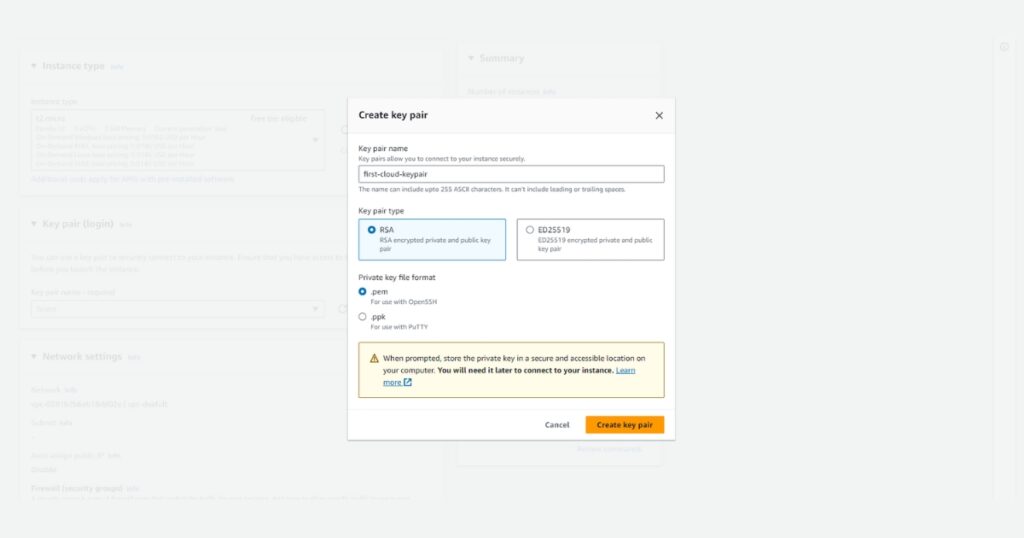Viewport: 1024px width, 538px height.
Task: Click the Key pair name input field
Action: [x=511, y=174]
